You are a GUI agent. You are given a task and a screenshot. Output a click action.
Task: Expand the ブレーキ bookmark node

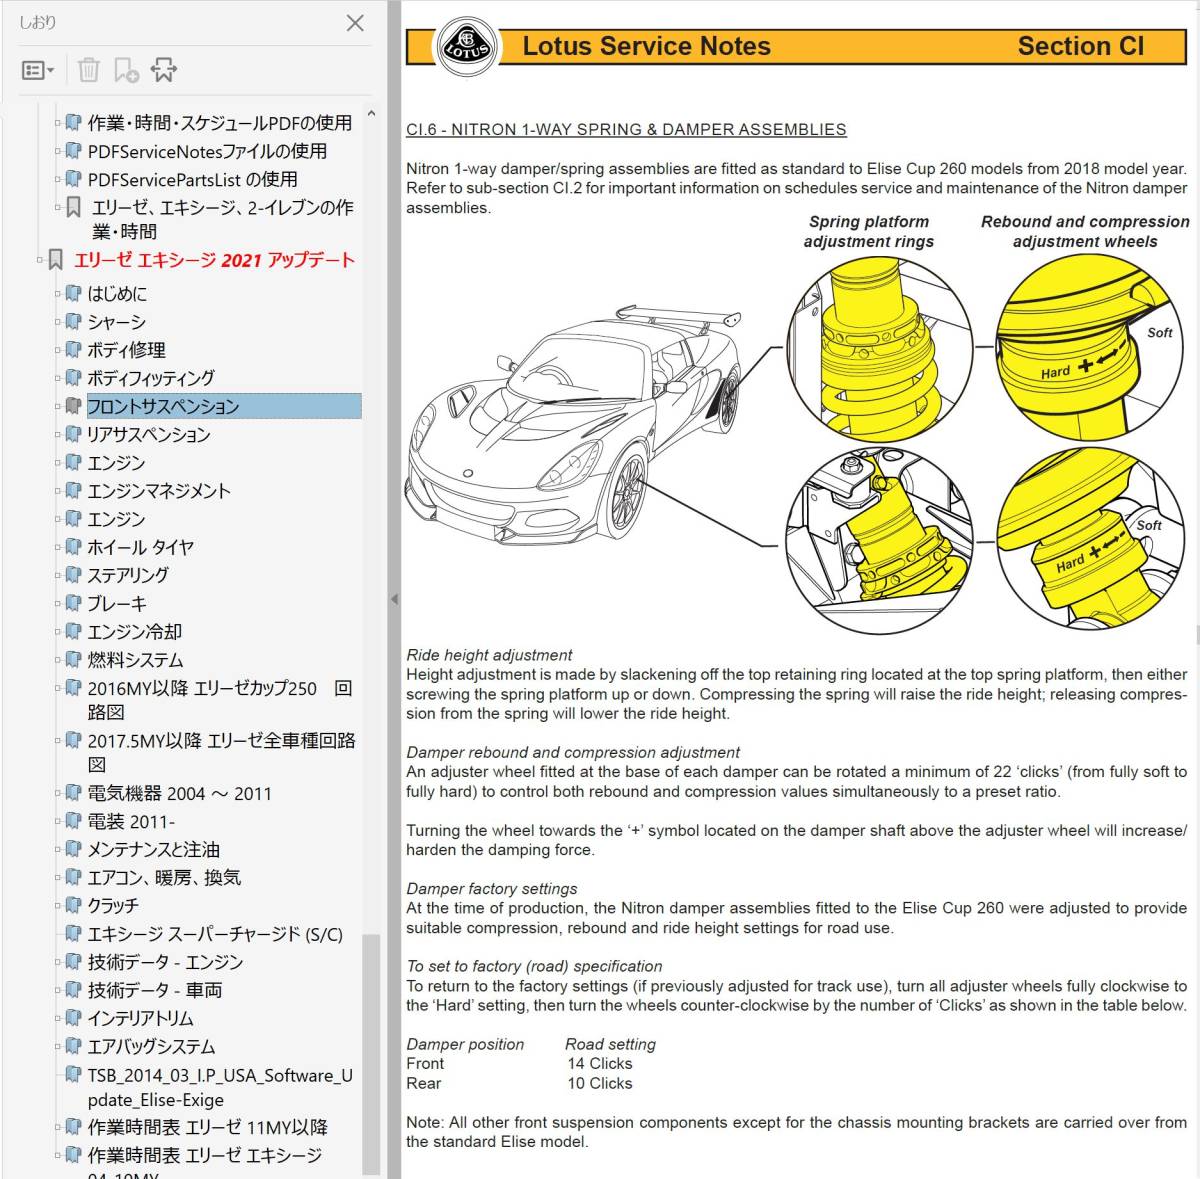[58, 603]
